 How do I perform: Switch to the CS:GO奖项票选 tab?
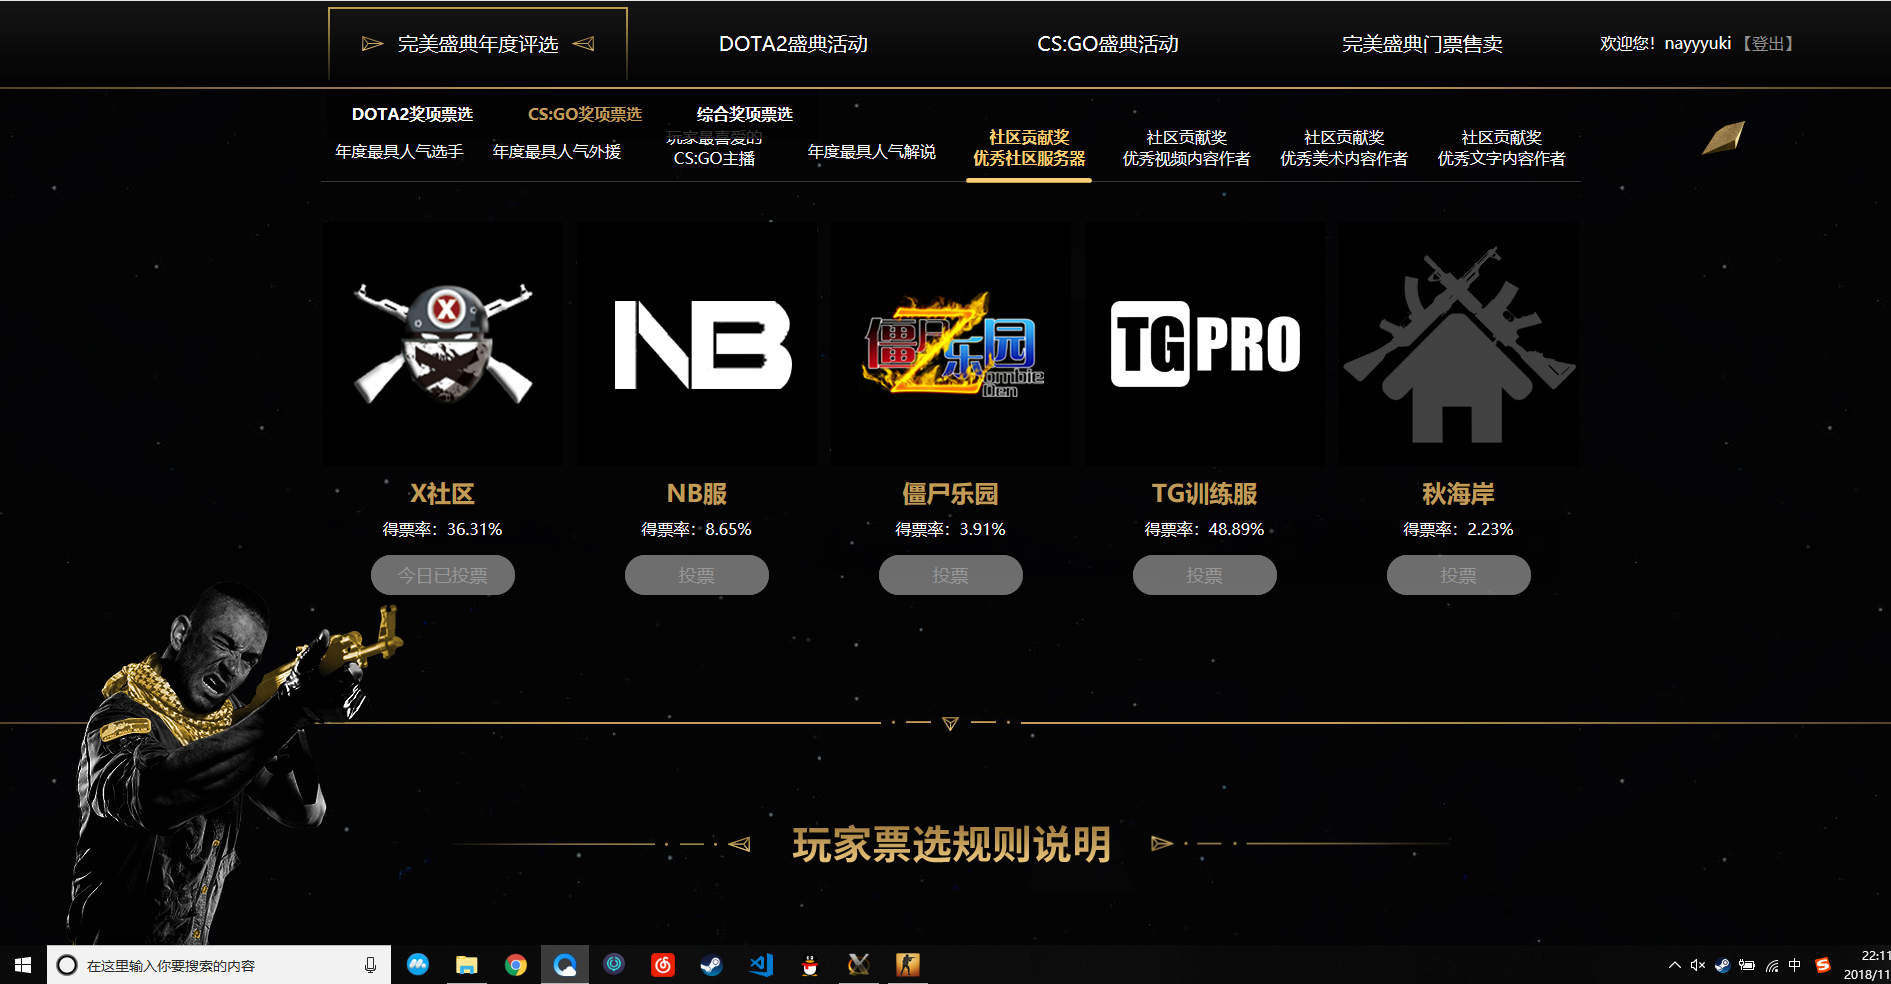(x=586, y=114)
